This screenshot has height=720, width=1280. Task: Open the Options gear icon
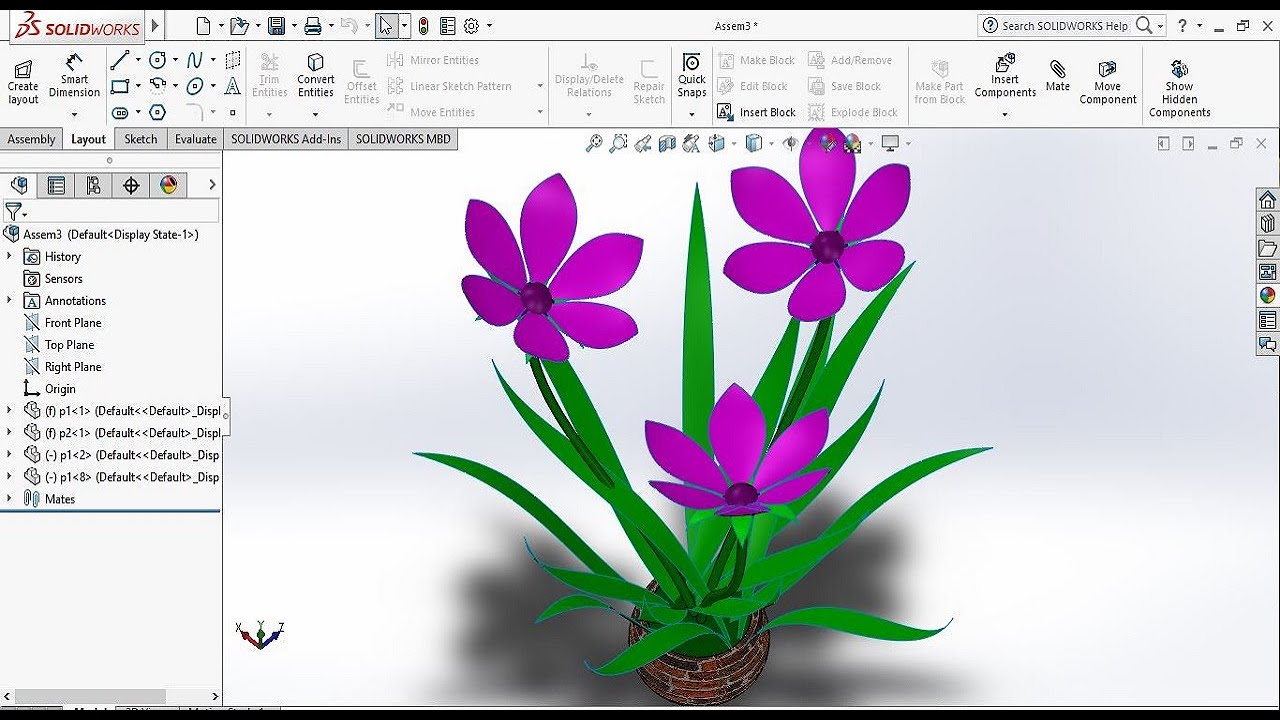pos(472,26)
